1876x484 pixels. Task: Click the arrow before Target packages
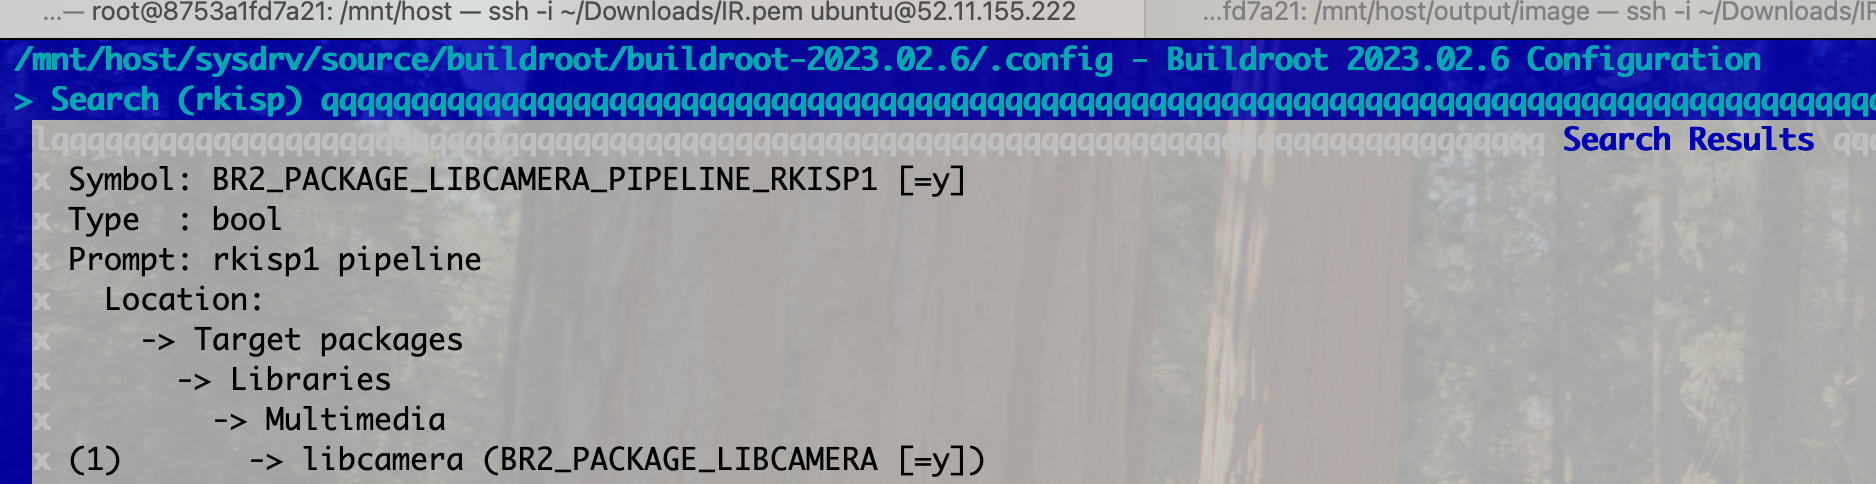click(x=158, y=341)
